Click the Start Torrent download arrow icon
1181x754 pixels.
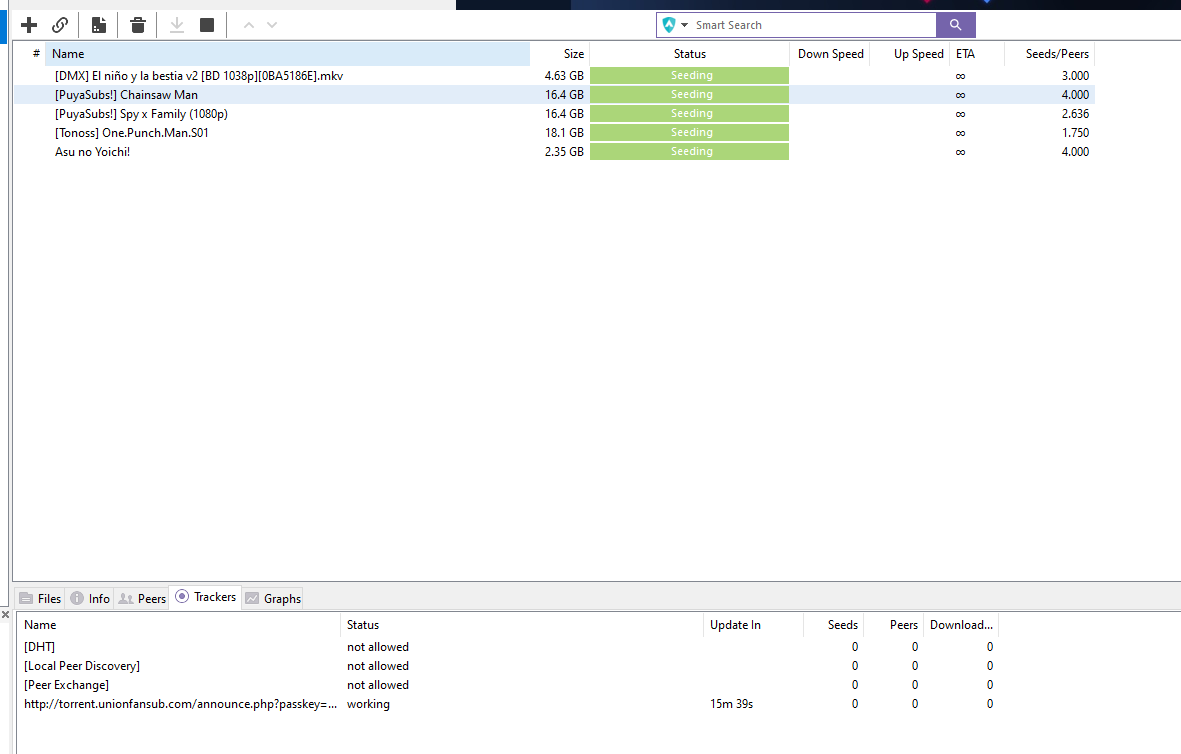[x=177, y=26]
